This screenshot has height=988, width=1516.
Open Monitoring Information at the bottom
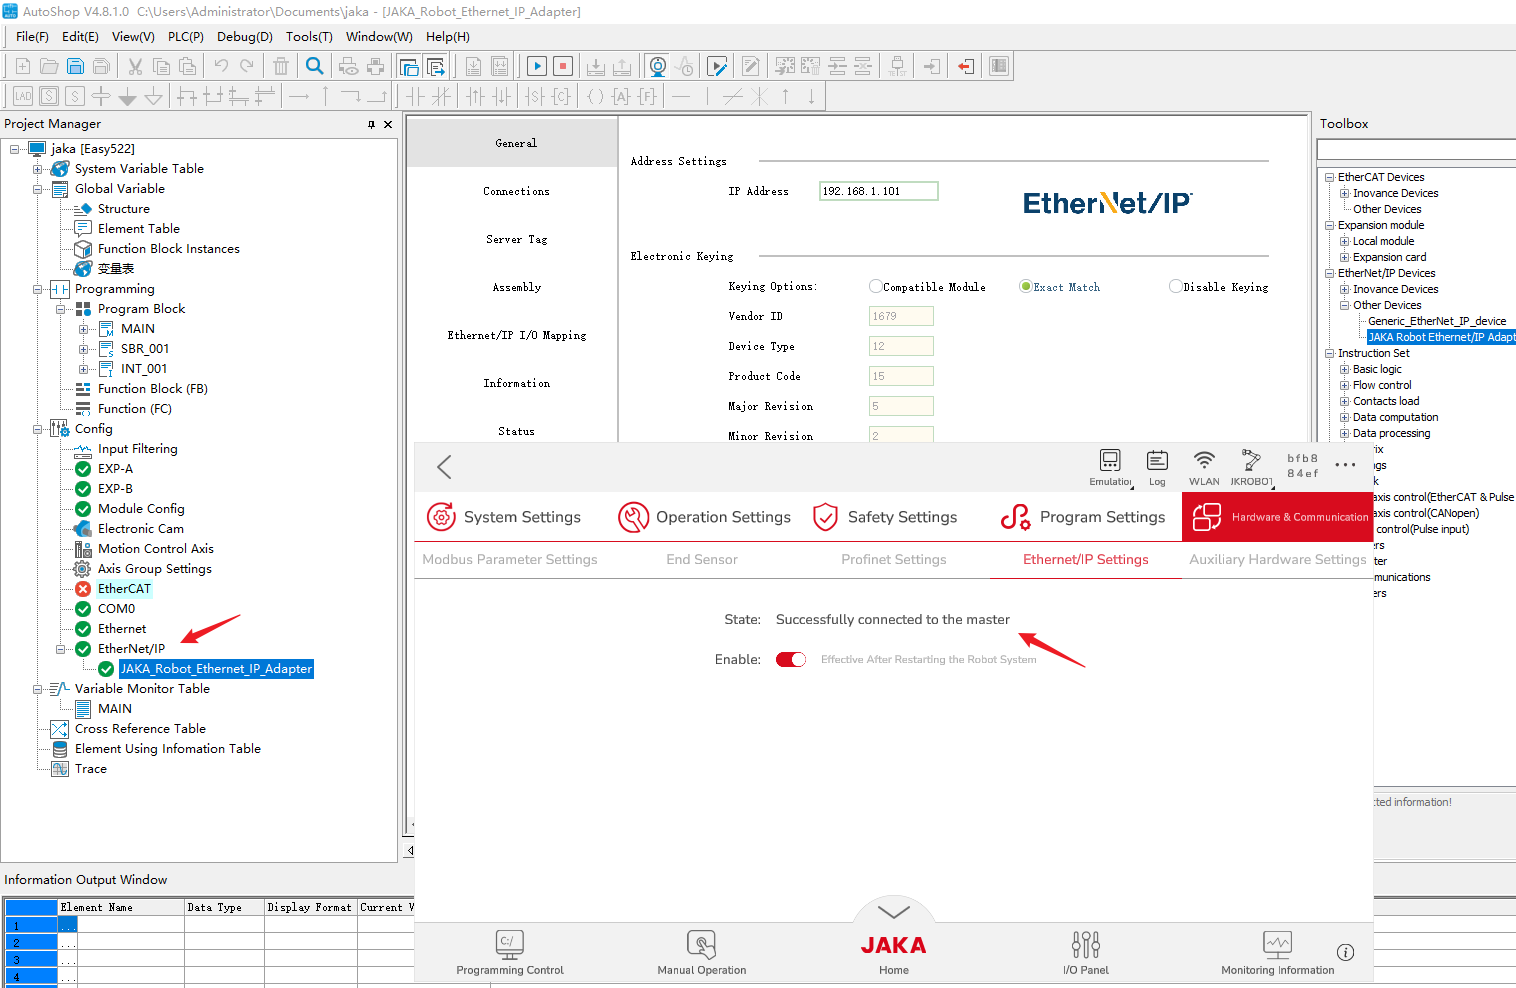coord(1277,945)
